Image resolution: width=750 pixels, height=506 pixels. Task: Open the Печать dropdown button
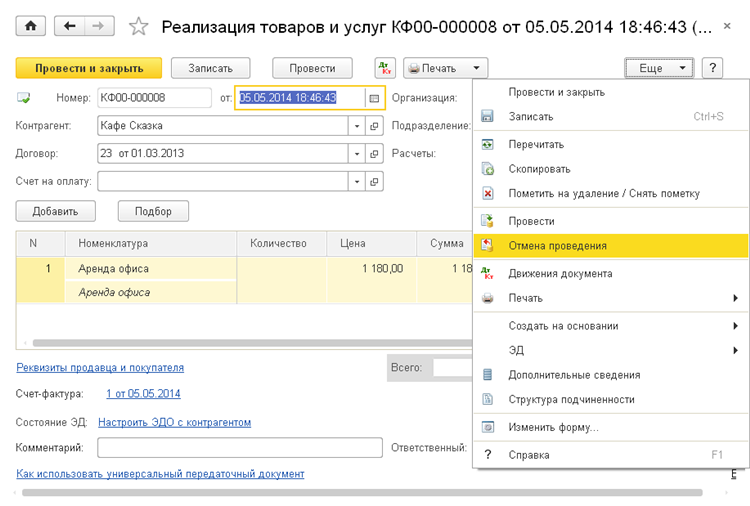pos(445,68)
